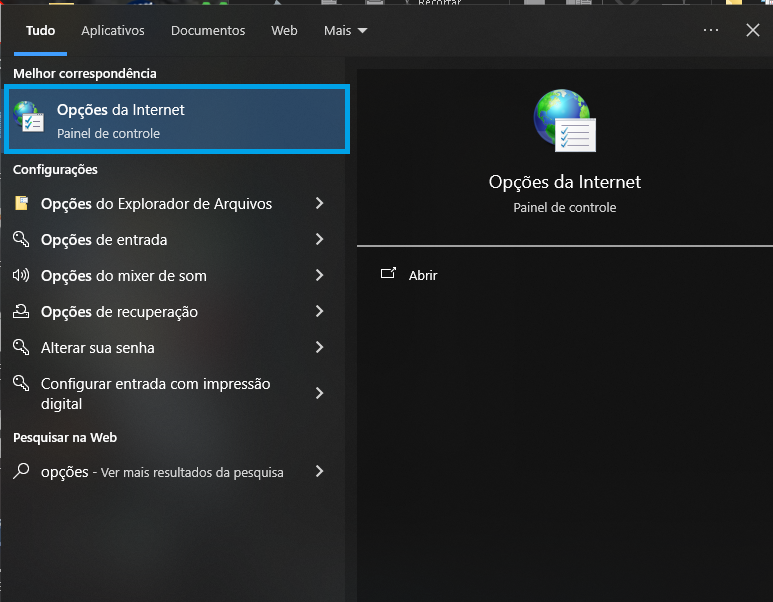Viewport: 773px width, 602px height.
Task: Expand chevron for Configurar entrada com impressão digital
Action: 319,393
